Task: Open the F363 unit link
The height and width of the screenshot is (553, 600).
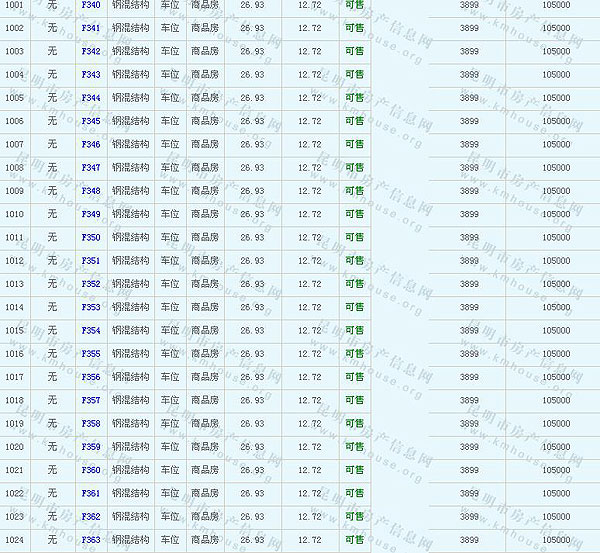Action: [x=90, y=540]
